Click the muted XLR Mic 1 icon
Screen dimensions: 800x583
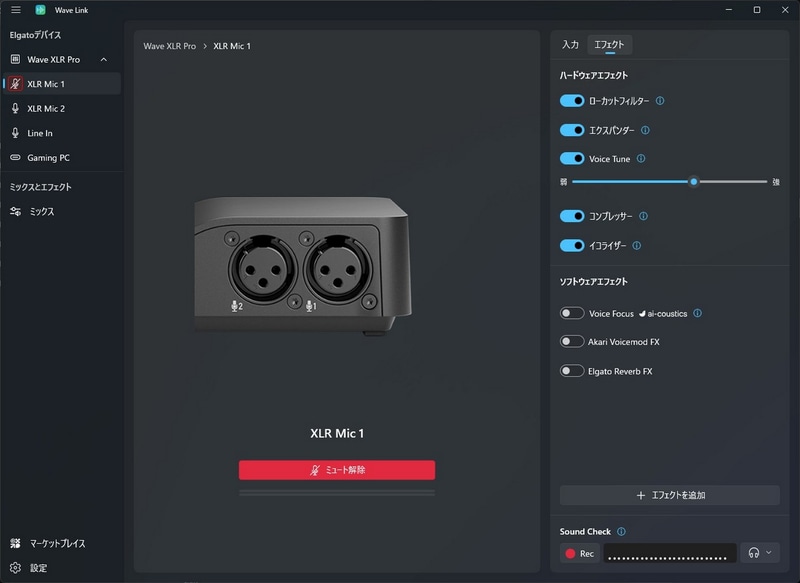16,84
